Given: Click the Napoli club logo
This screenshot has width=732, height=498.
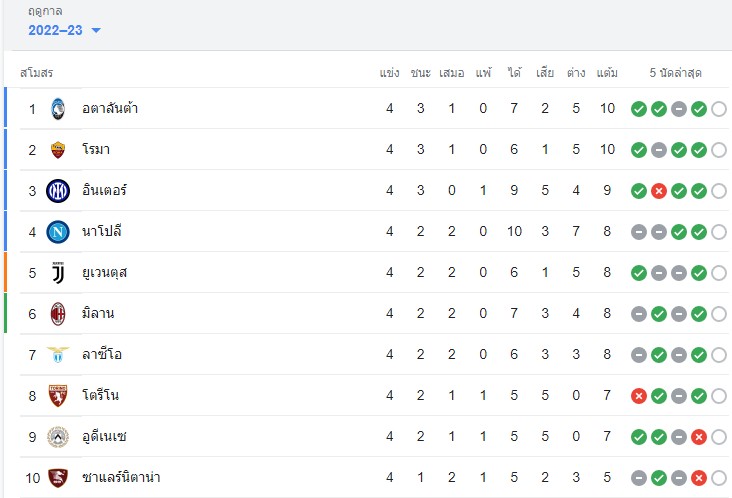Looking at the screenshot, I should point(58,232).
